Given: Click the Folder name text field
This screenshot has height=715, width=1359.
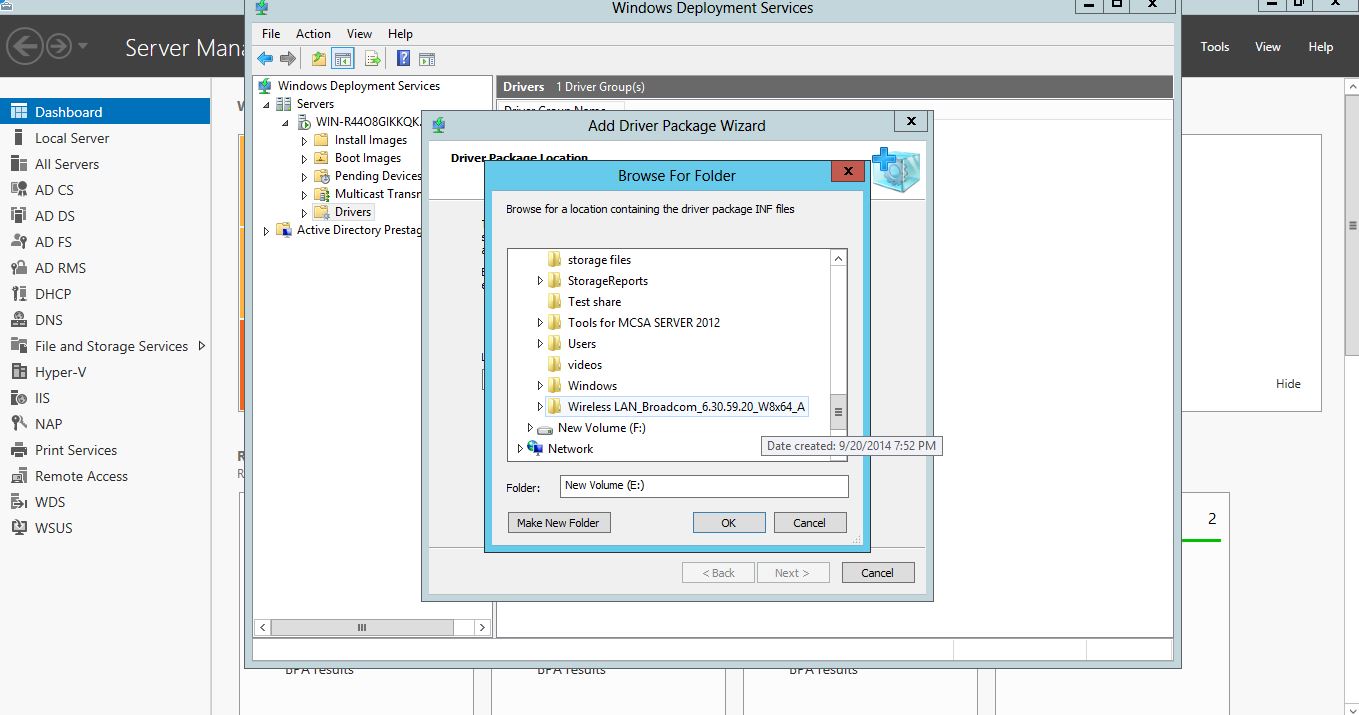Looking at the screenshot, I should tap(703, 486).
